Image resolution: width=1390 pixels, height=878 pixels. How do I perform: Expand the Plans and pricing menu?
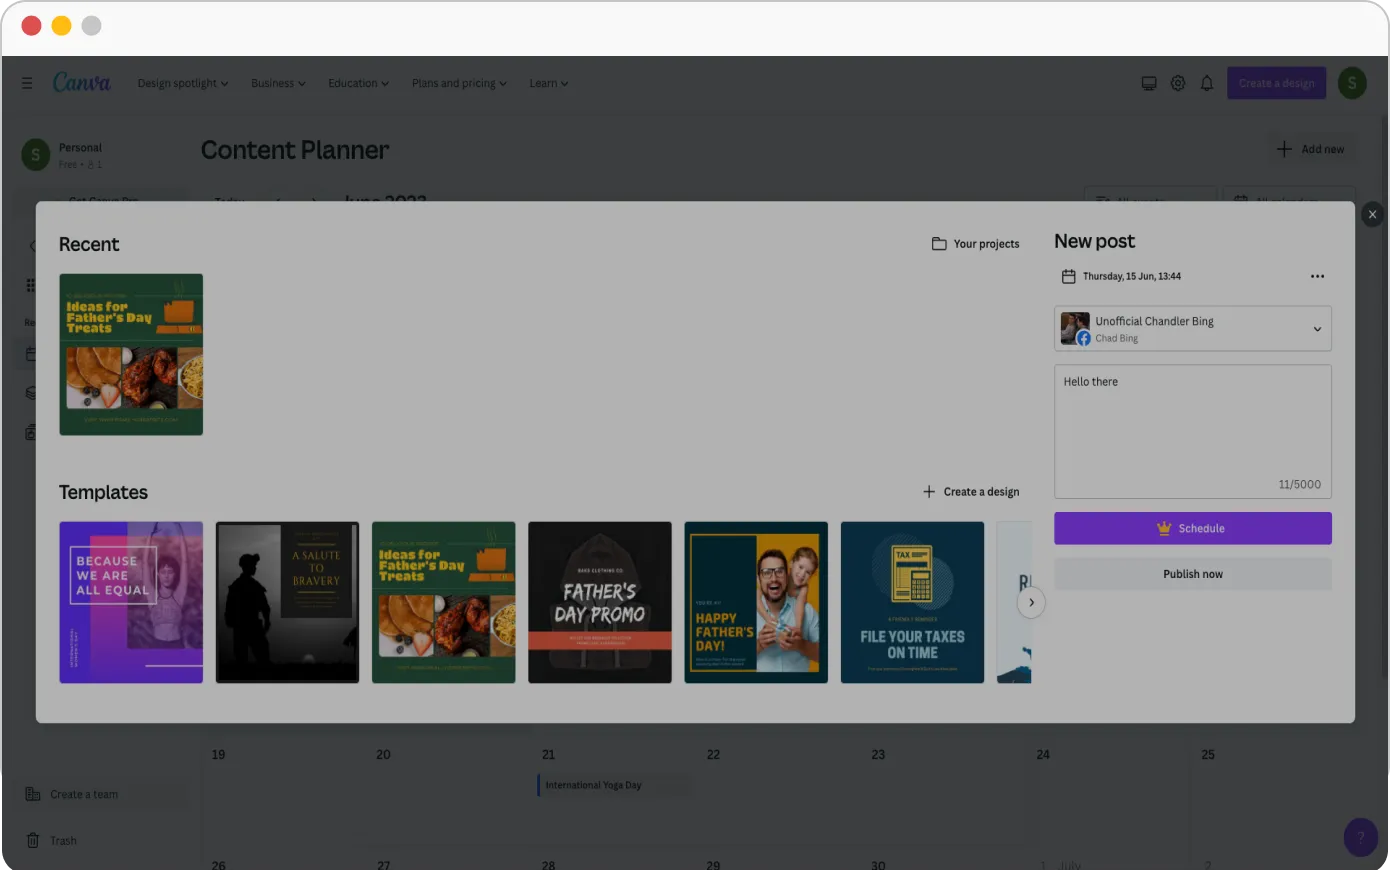pyautogui.click(x=459, y=83)
